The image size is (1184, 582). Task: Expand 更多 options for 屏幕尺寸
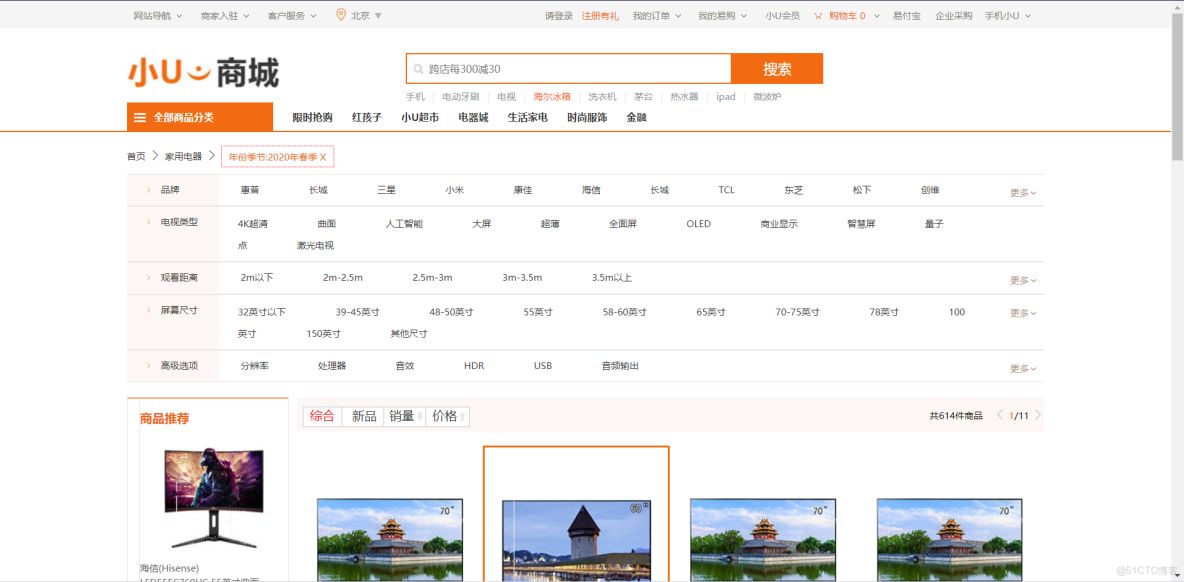pos(1021,312)
